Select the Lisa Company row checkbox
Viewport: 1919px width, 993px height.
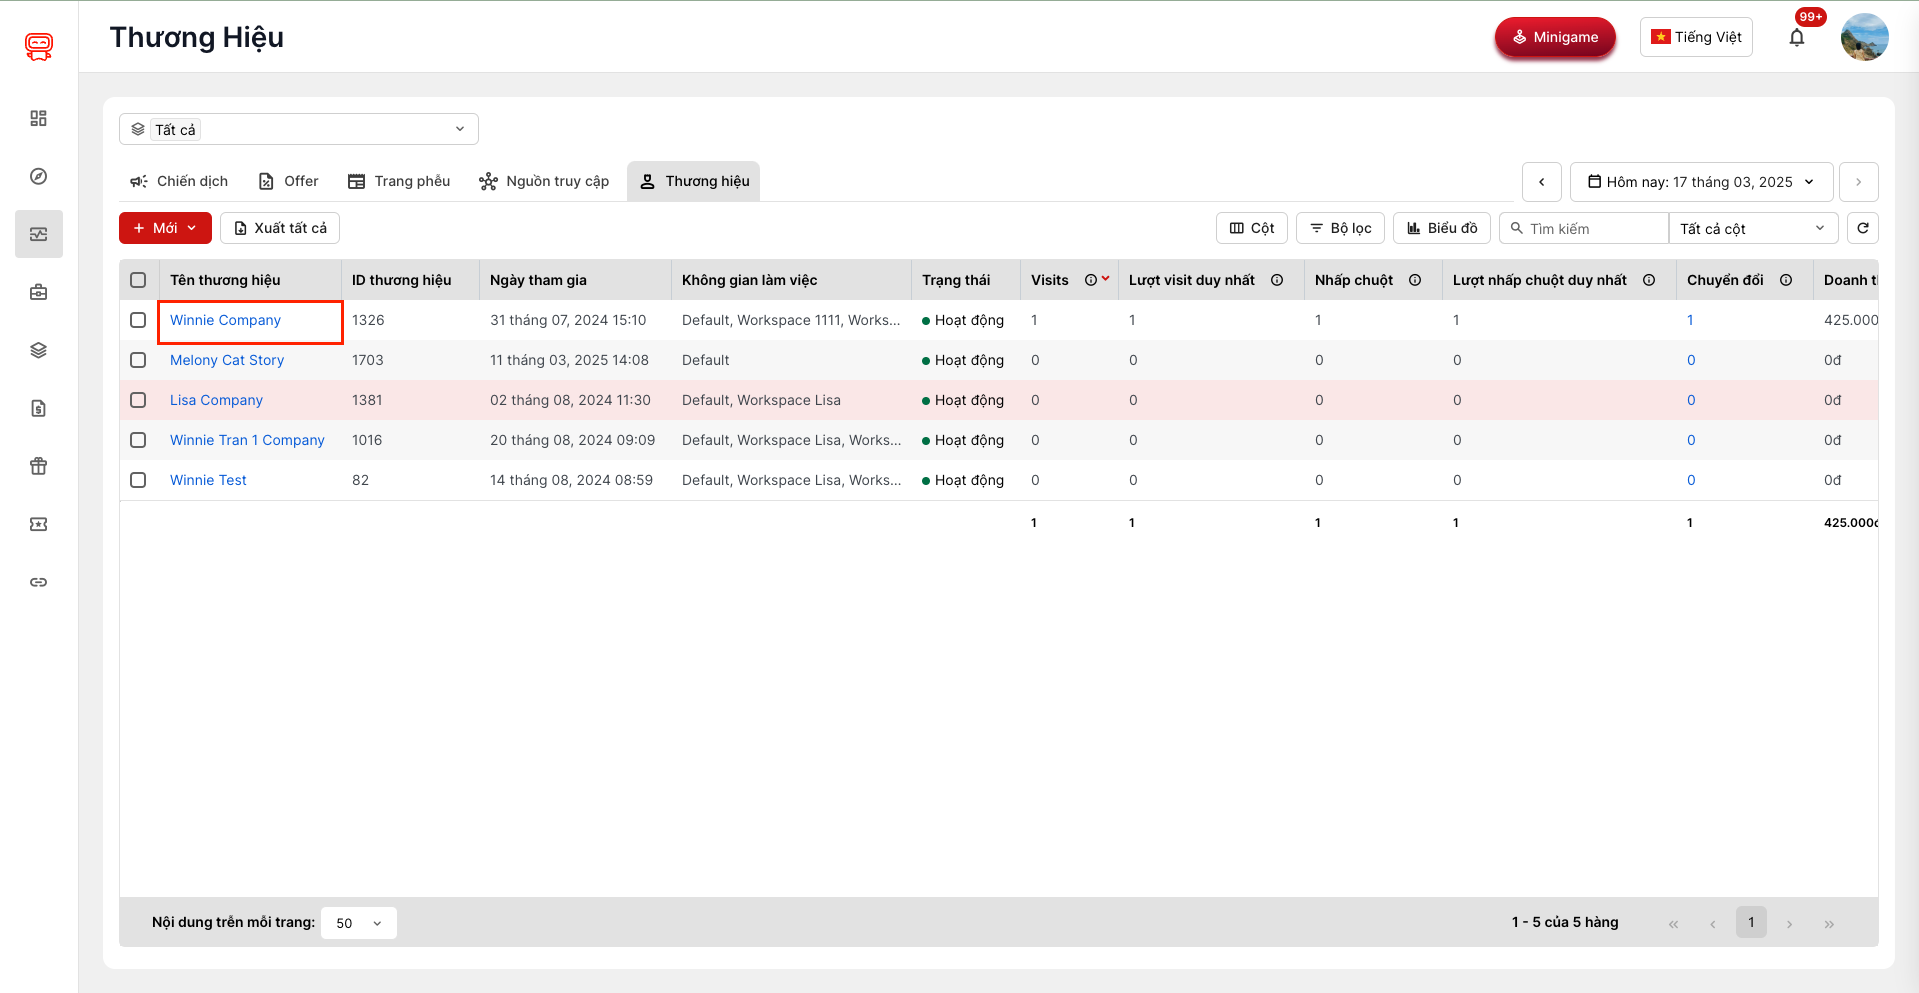click(138, 400)
